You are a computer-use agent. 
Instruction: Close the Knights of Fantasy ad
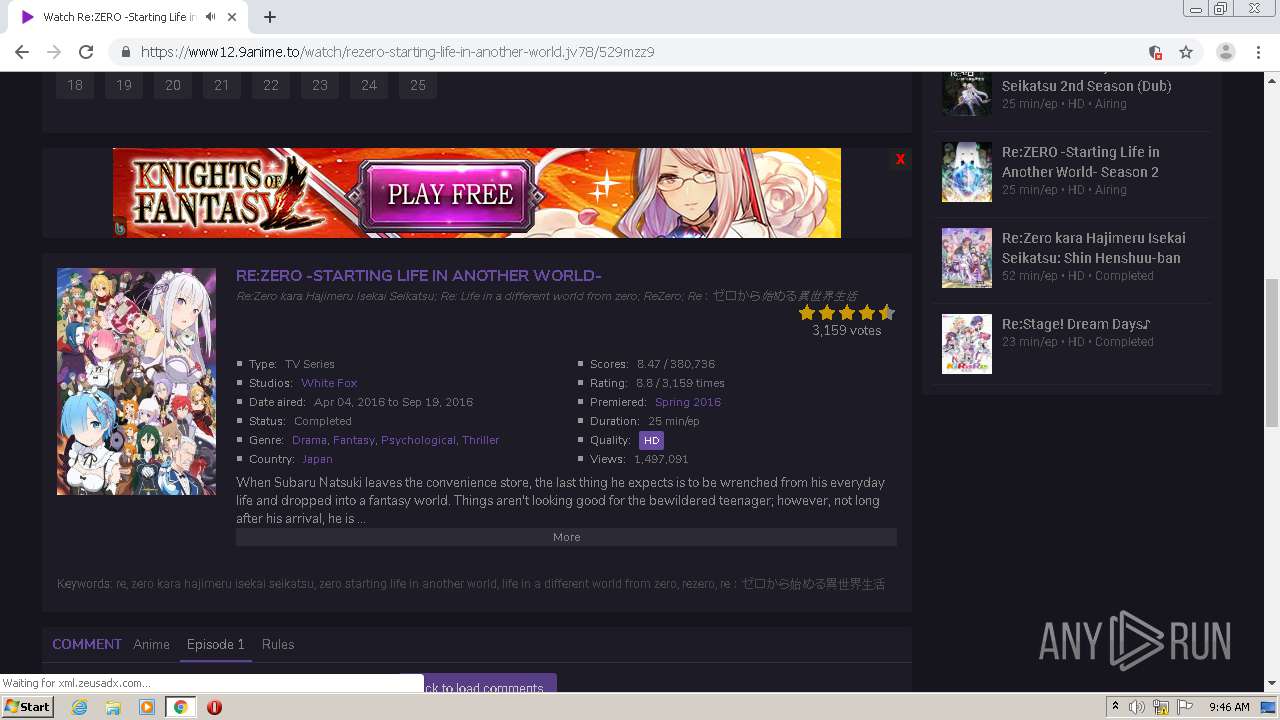[x=900, y=159]
